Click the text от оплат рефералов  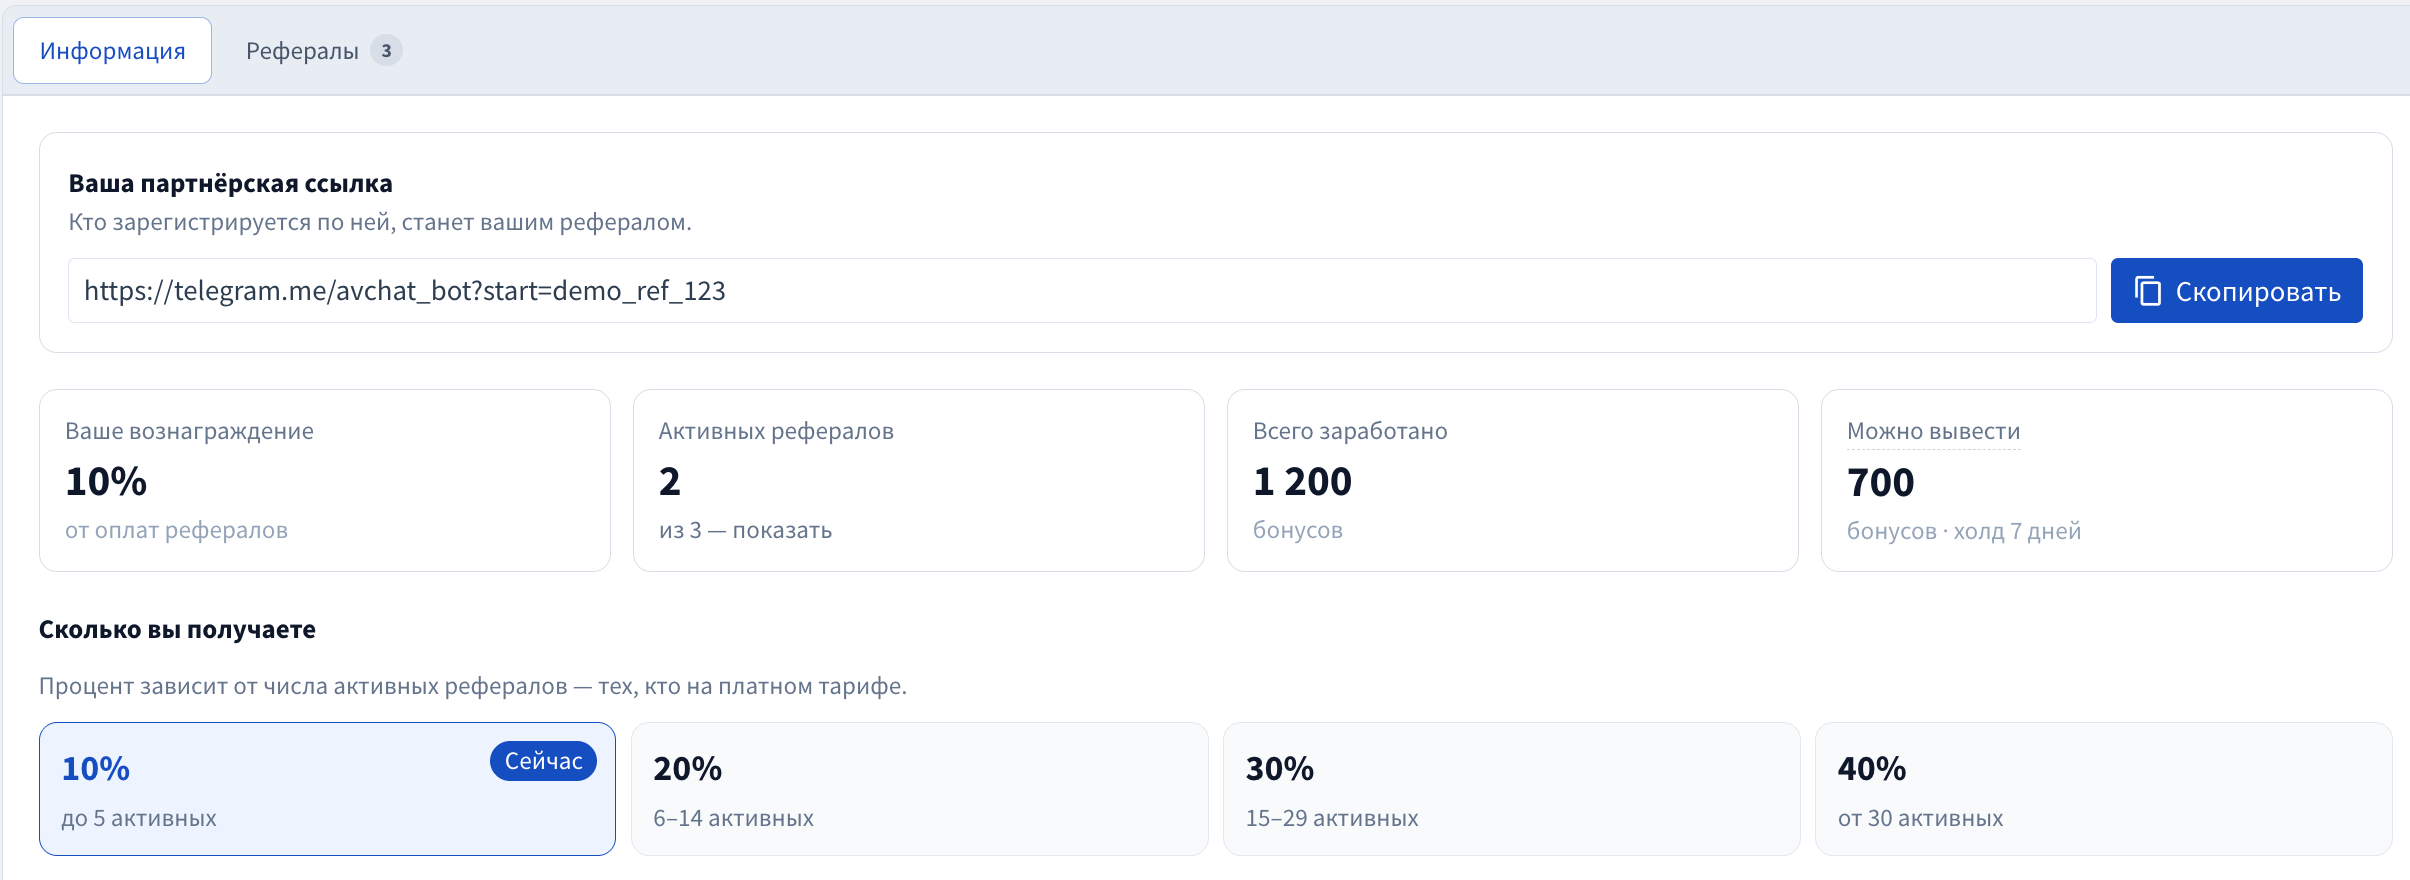[x=176, y=530]
